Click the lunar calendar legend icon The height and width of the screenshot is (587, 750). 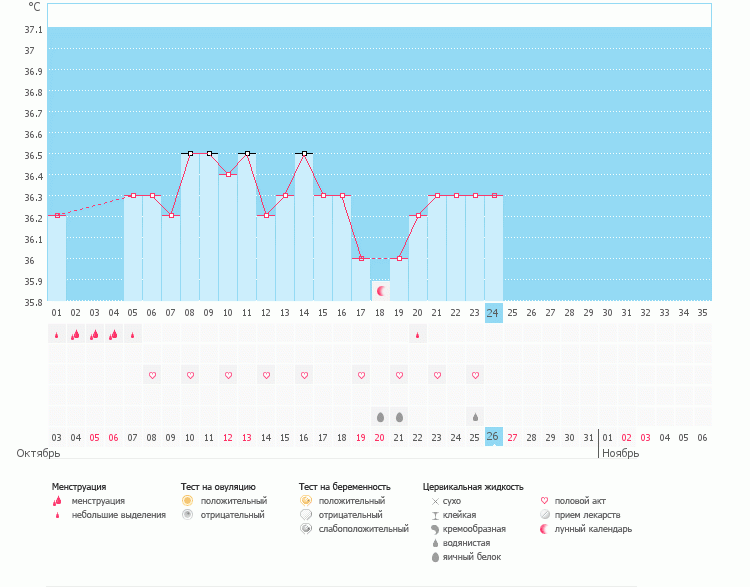point(545,528)
